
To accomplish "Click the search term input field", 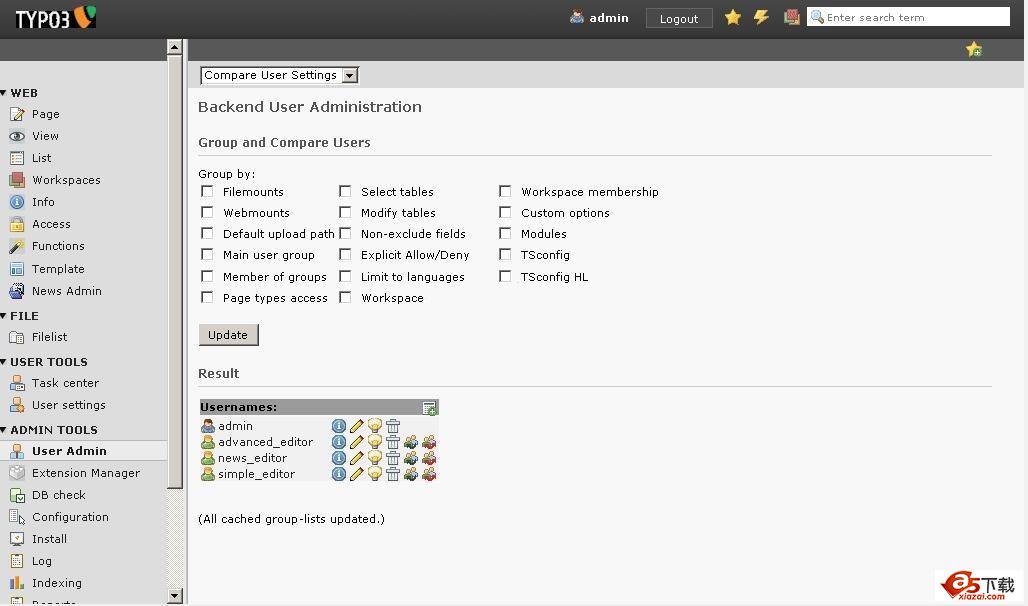I will pyautogui.click(x=908, y=17).
